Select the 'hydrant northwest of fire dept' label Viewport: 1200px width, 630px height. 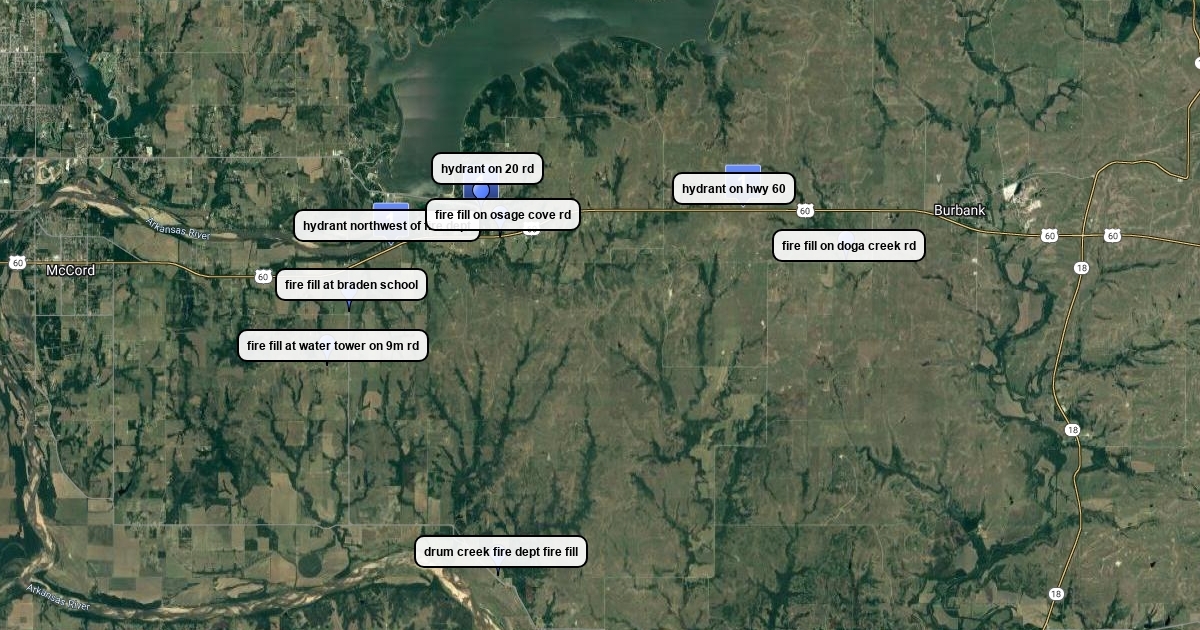pyautogui.click(x=386, y=226)
